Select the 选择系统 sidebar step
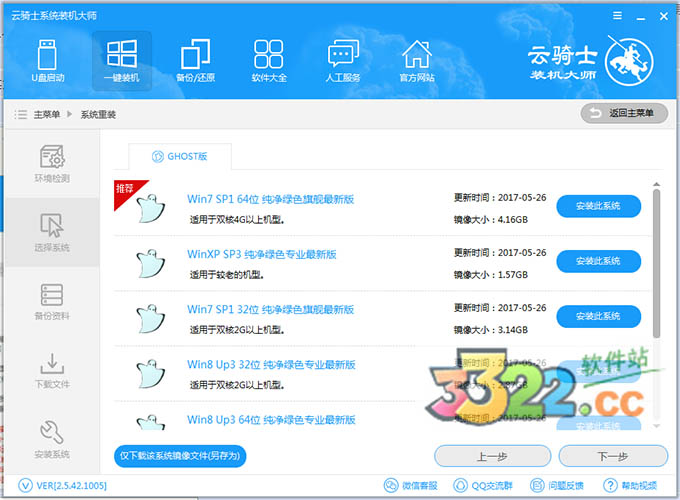 click(52, 232)
